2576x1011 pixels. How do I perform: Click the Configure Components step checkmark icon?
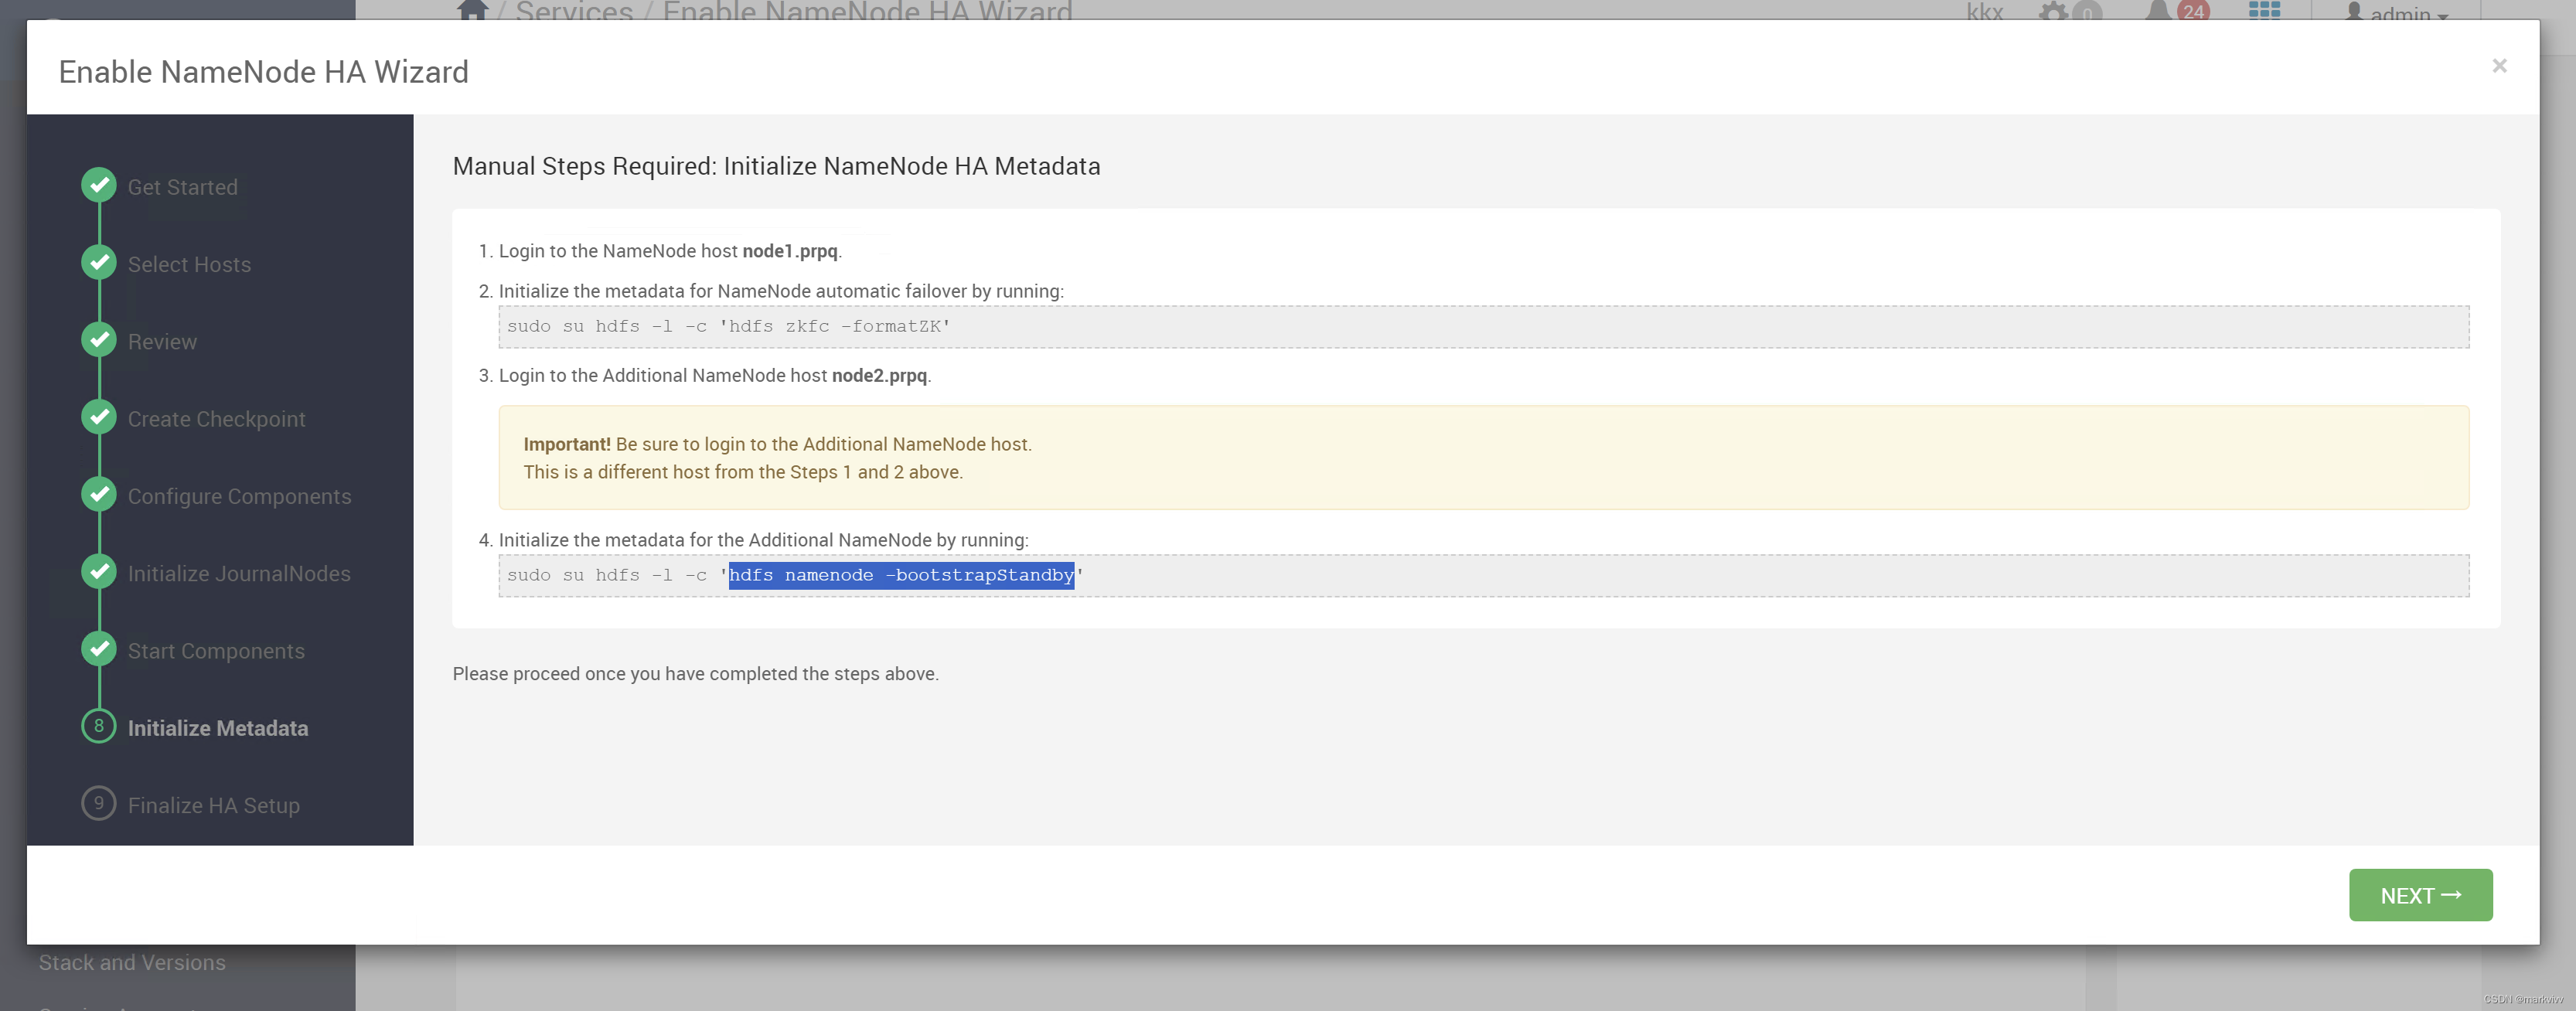[99, 494]
